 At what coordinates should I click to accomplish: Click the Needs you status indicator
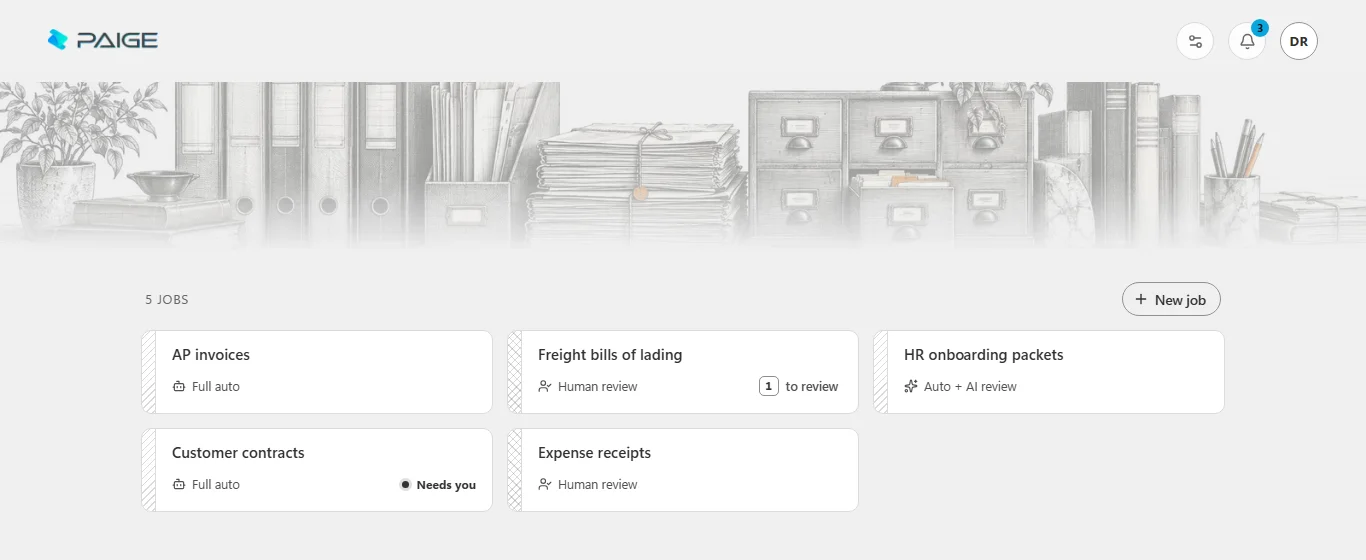click(438, 484)
